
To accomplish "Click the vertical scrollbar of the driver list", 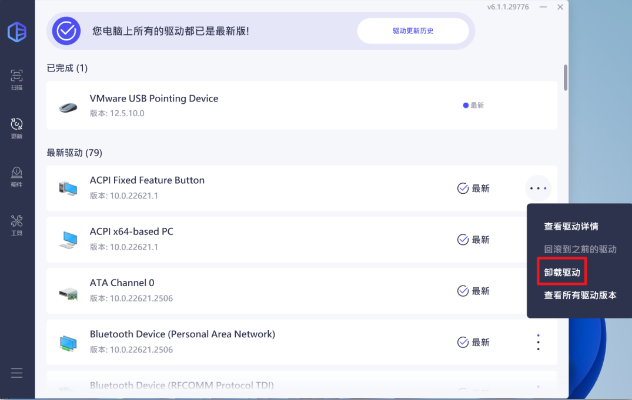I will pyautogui.click(x=565, y=78).
